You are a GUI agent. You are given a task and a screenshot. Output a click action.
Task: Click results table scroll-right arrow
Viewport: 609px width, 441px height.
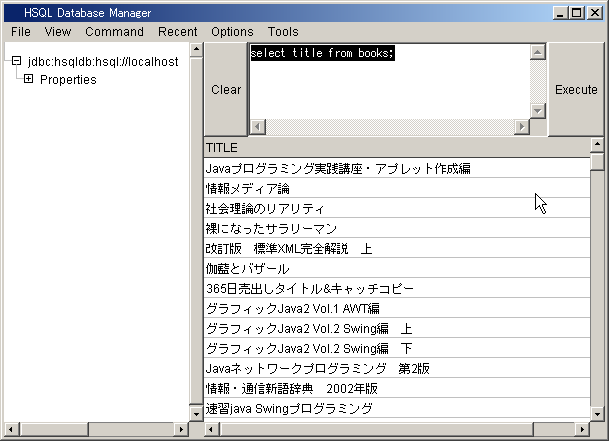coord(582,429)
